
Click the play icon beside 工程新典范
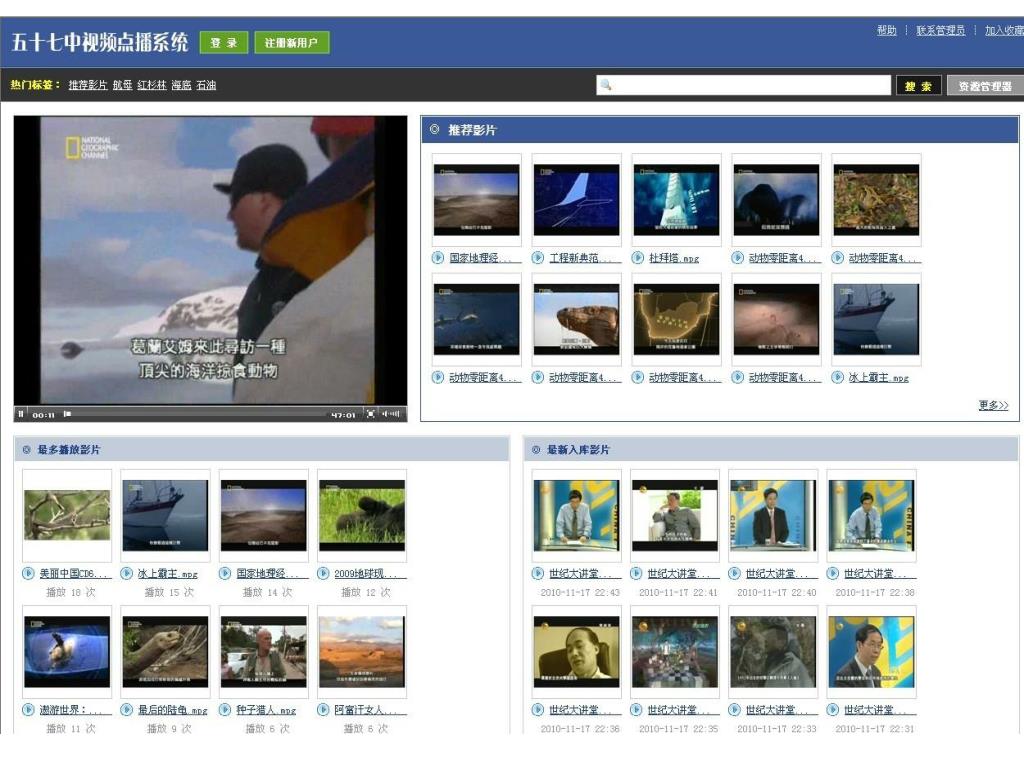point(537,258)
